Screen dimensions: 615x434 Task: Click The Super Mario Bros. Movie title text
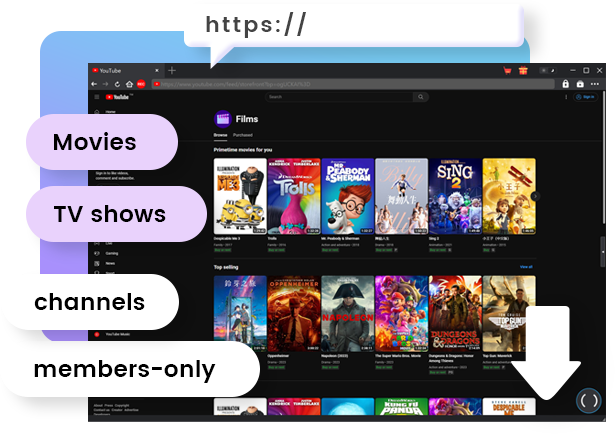[398, 356]
